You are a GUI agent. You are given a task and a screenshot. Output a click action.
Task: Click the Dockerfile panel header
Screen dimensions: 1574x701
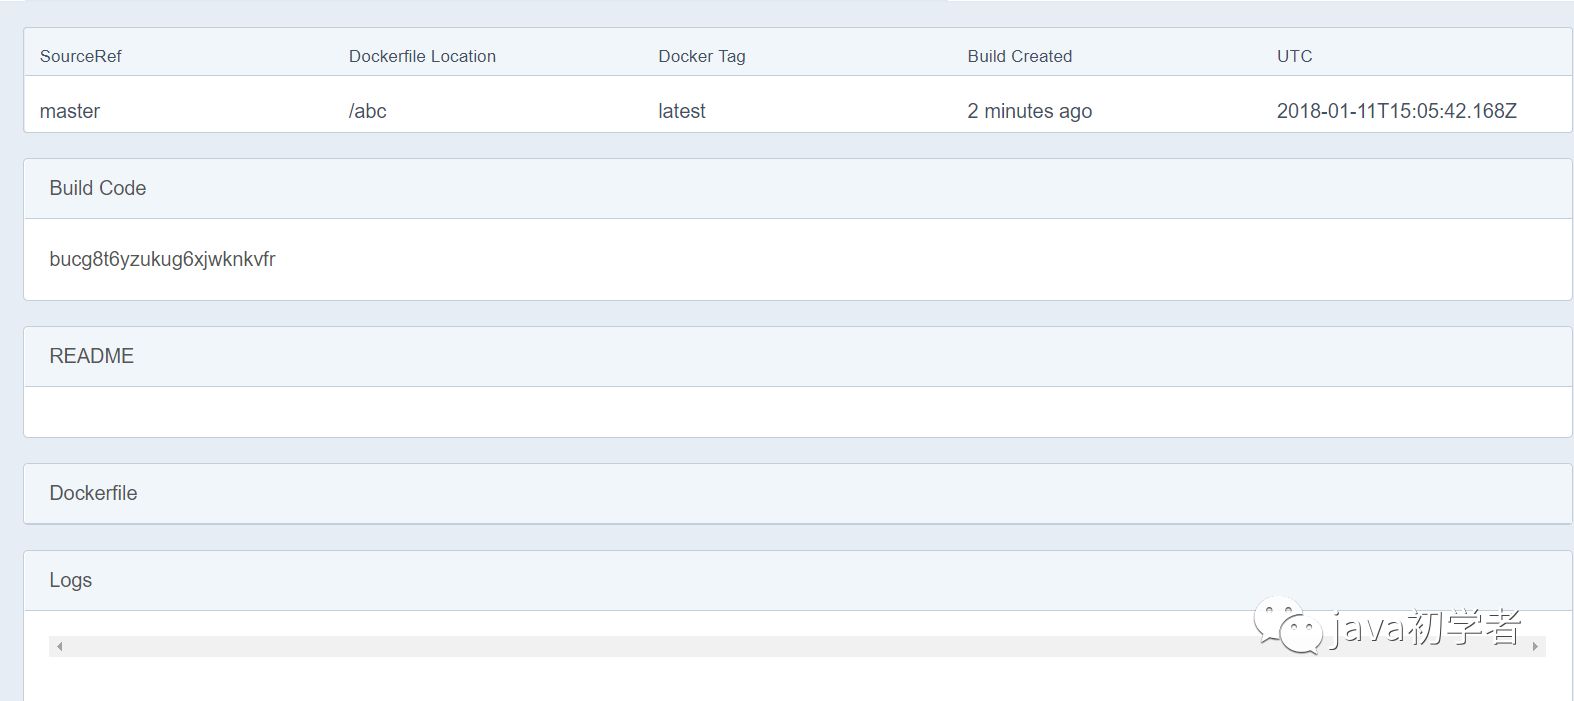pos(797,493)
